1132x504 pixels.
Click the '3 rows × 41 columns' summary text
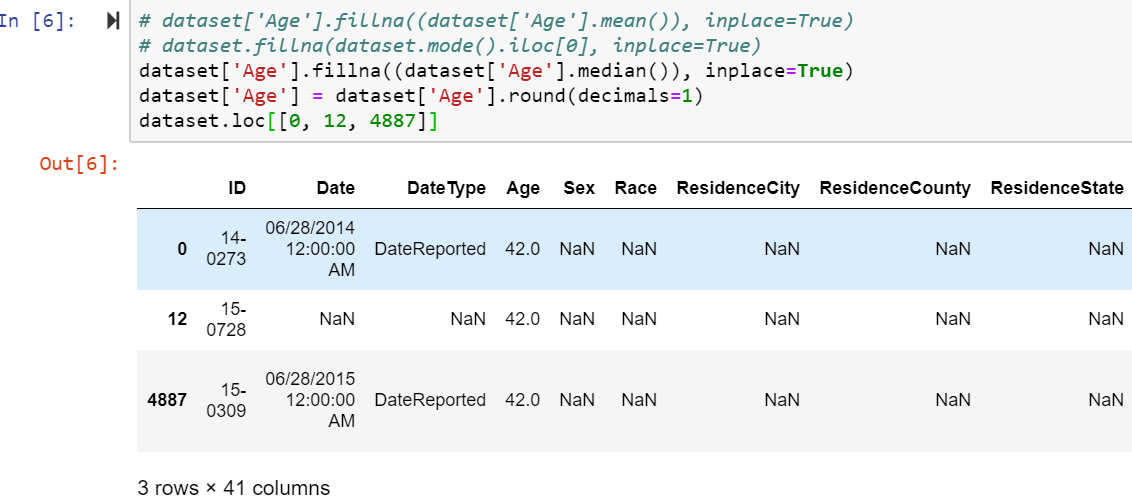click(233, 488)
